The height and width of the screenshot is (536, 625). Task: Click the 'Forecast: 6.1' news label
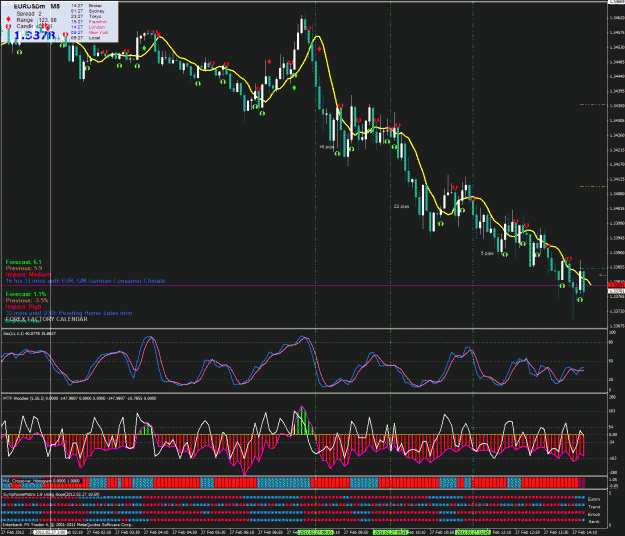pyautogui.click(x=24, y=262)
